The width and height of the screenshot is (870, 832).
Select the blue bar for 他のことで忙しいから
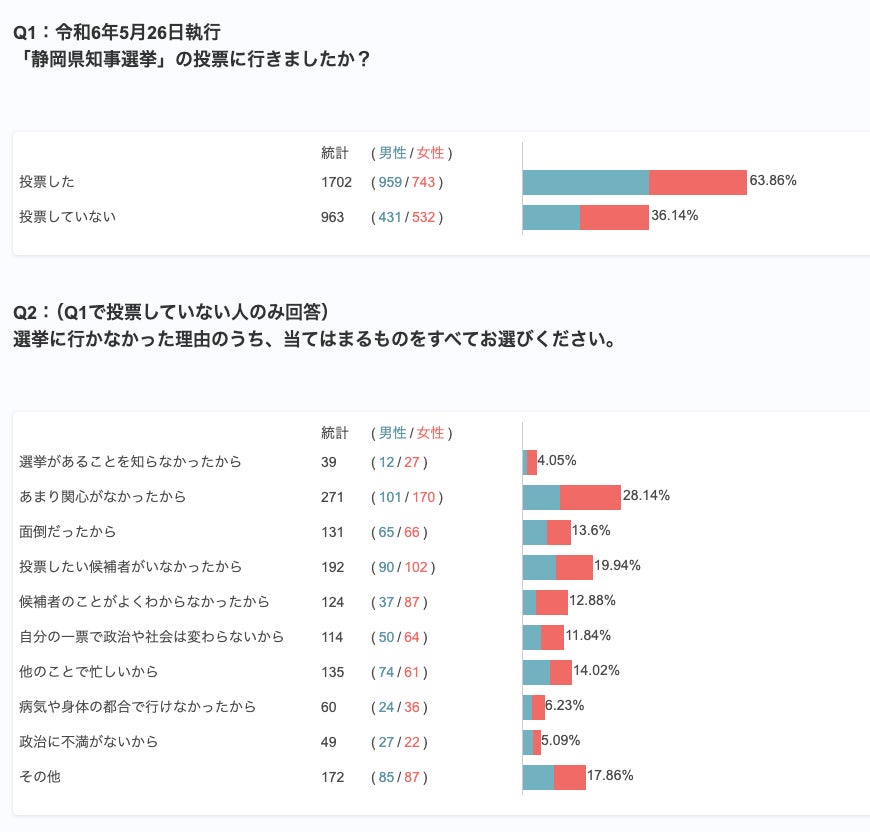(x=536, y=672)
